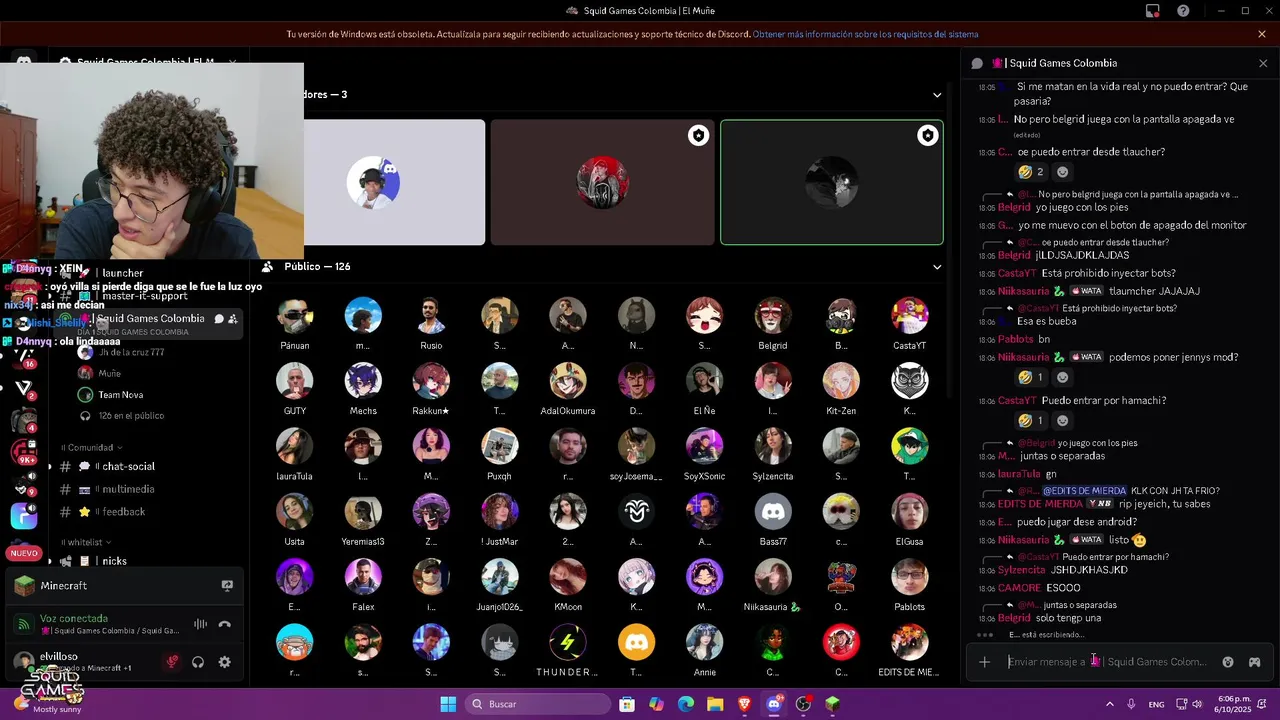
Task: Add reaction to the tlaucher question message
Action: point(1062,172)
